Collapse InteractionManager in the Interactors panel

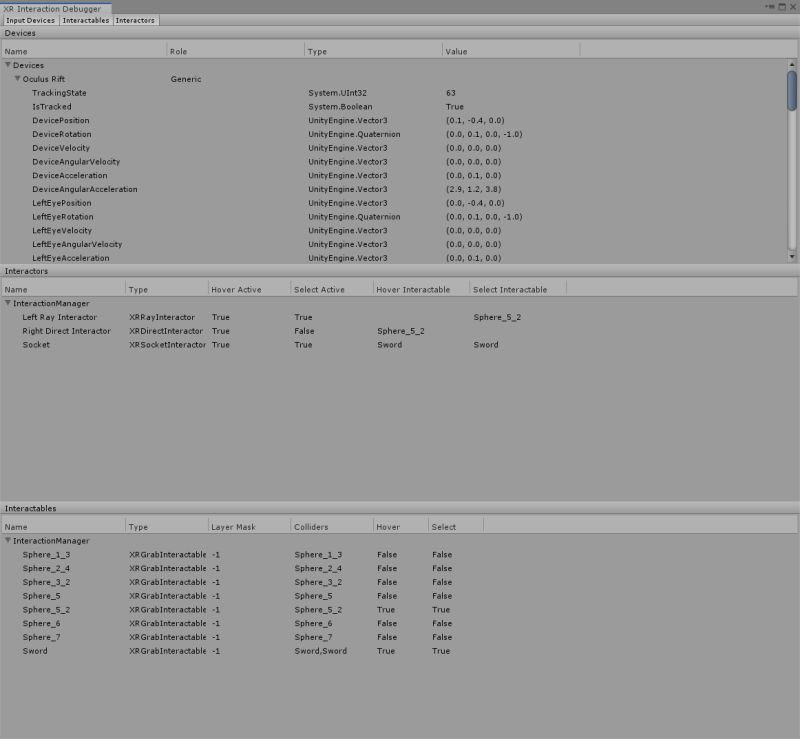pyautogui.click(x=9, y=302)
